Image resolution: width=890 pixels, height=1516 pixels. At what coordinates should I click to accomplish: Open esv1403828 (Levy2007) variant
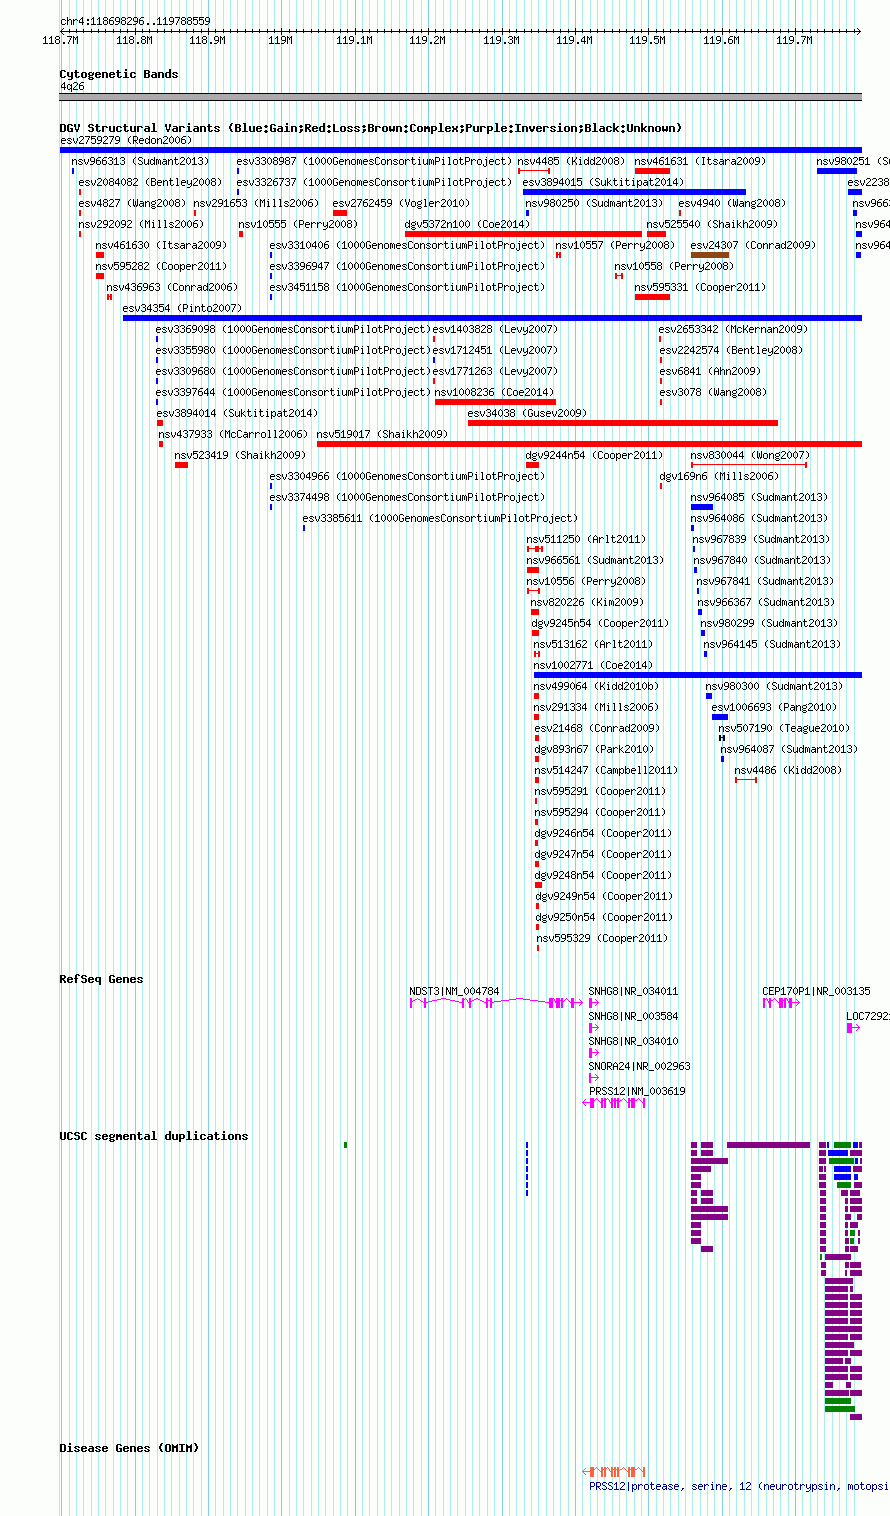point(494,329)
